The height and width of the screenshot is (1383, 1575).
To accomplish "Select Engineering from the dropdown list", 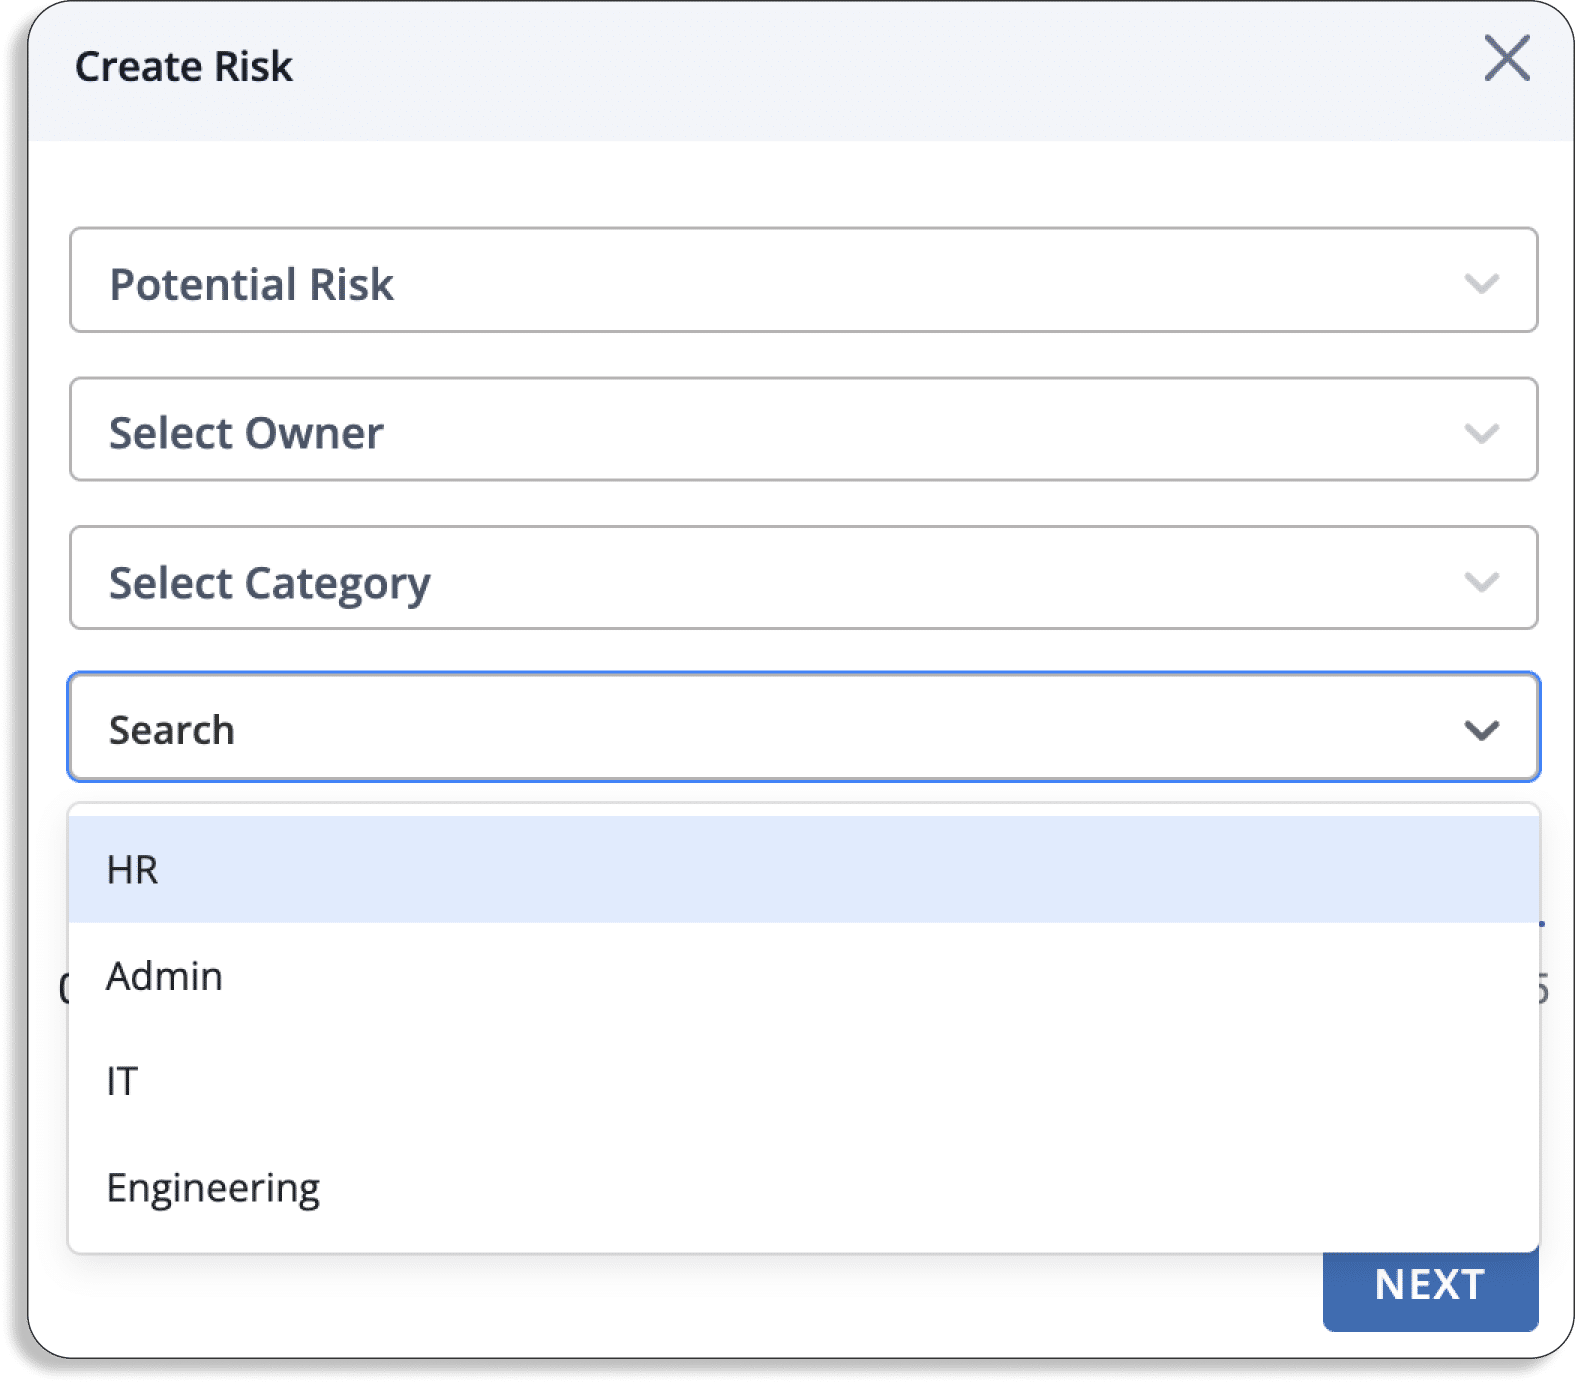I will click(803, 1187).
